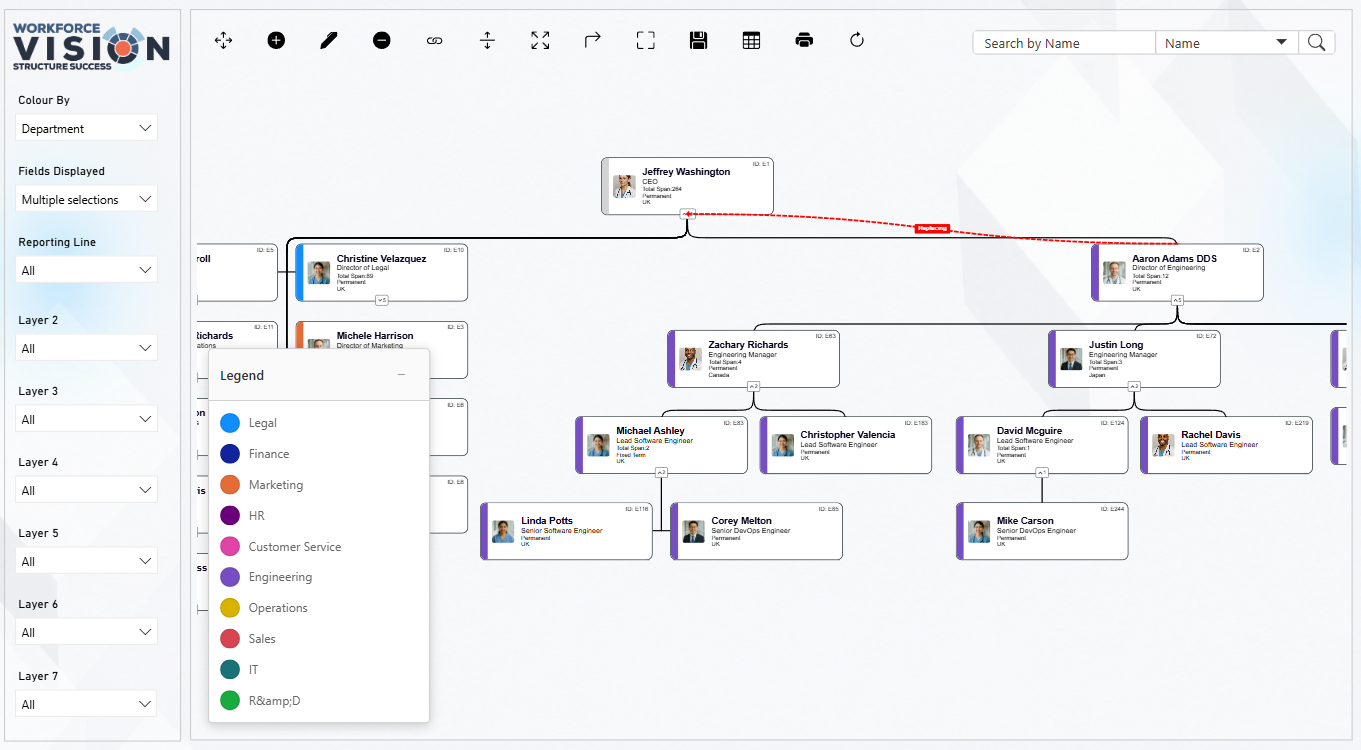1361x750 pixels.
Task: Click the Legend panel title
Action: point(242,376)
